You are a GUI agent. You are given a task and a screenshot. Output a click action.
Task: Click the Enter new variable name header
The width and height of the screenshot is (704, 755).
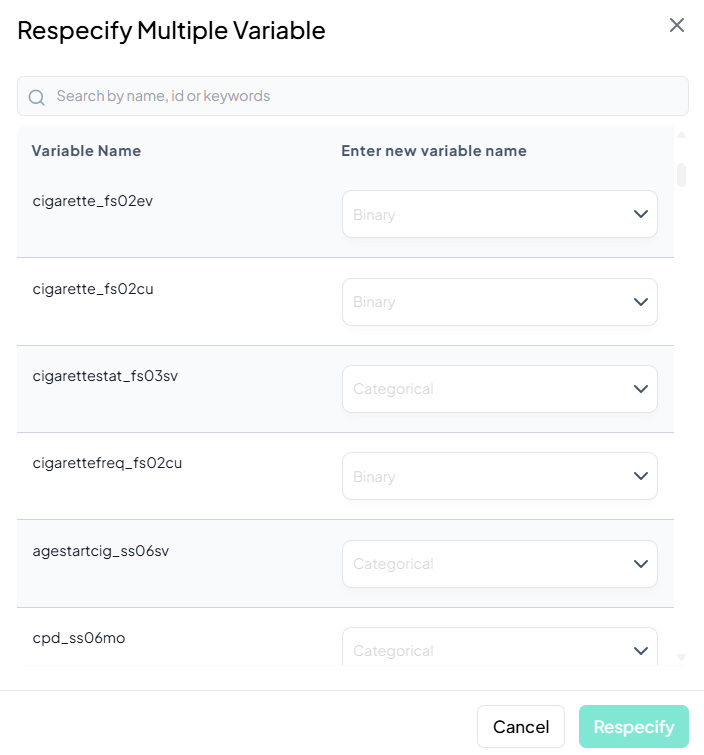pyautogui.click(x=434, y=151)
